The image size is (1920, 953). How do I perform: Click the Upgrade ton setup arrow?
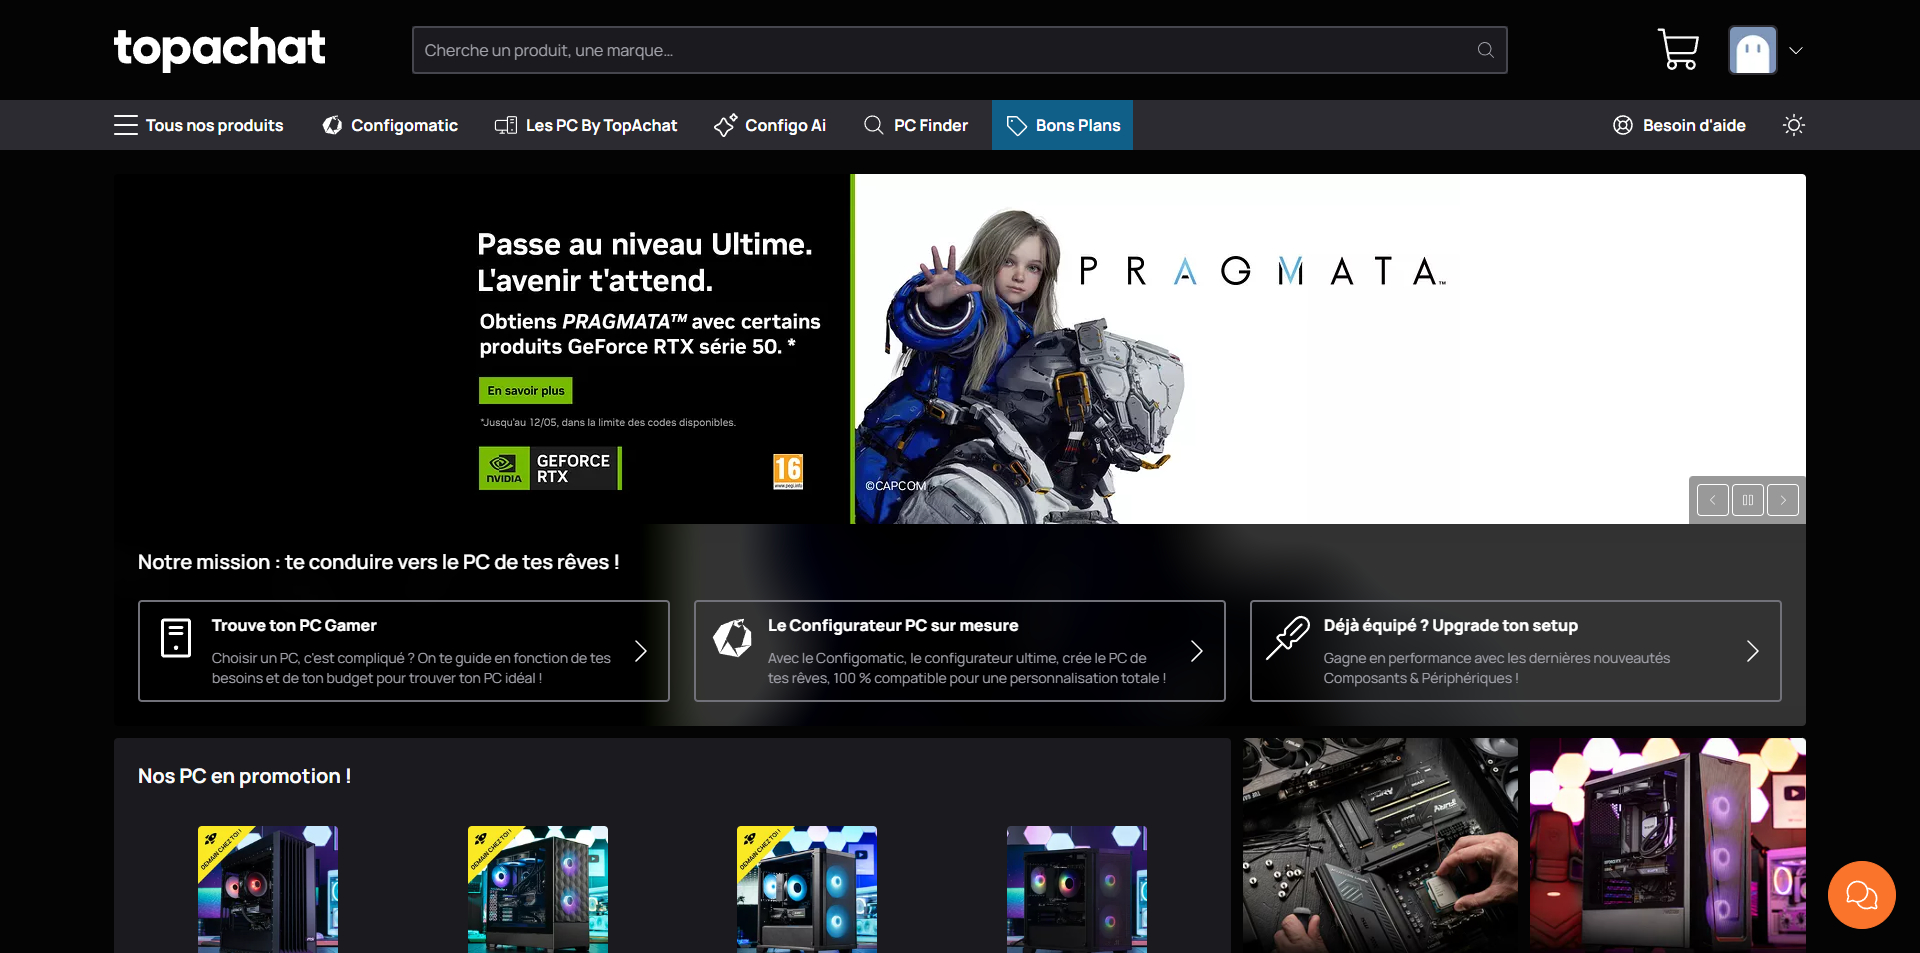(x=1753, y=651)
